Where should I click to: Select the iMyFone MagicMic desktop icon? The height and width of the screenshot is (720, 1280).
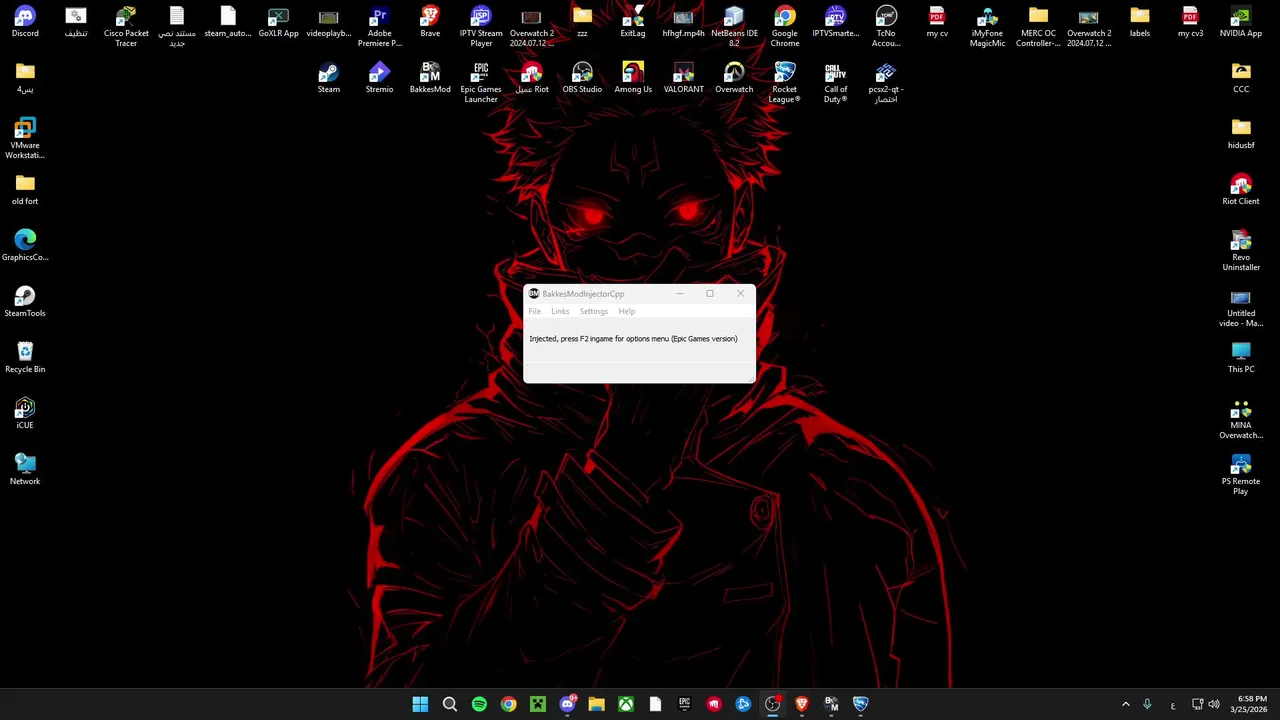coord(987,27)
